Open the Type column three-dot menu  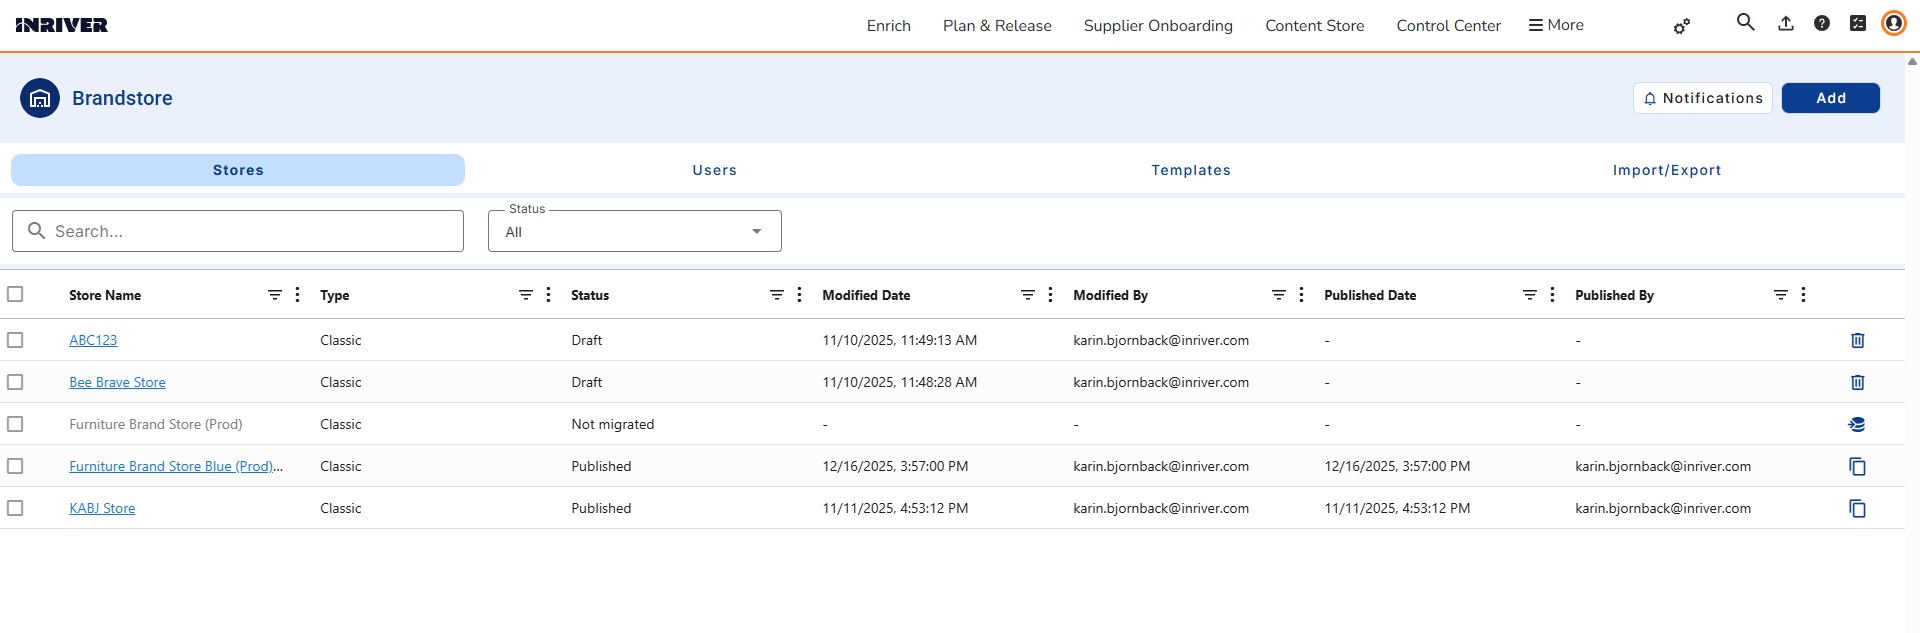point(549,294)
